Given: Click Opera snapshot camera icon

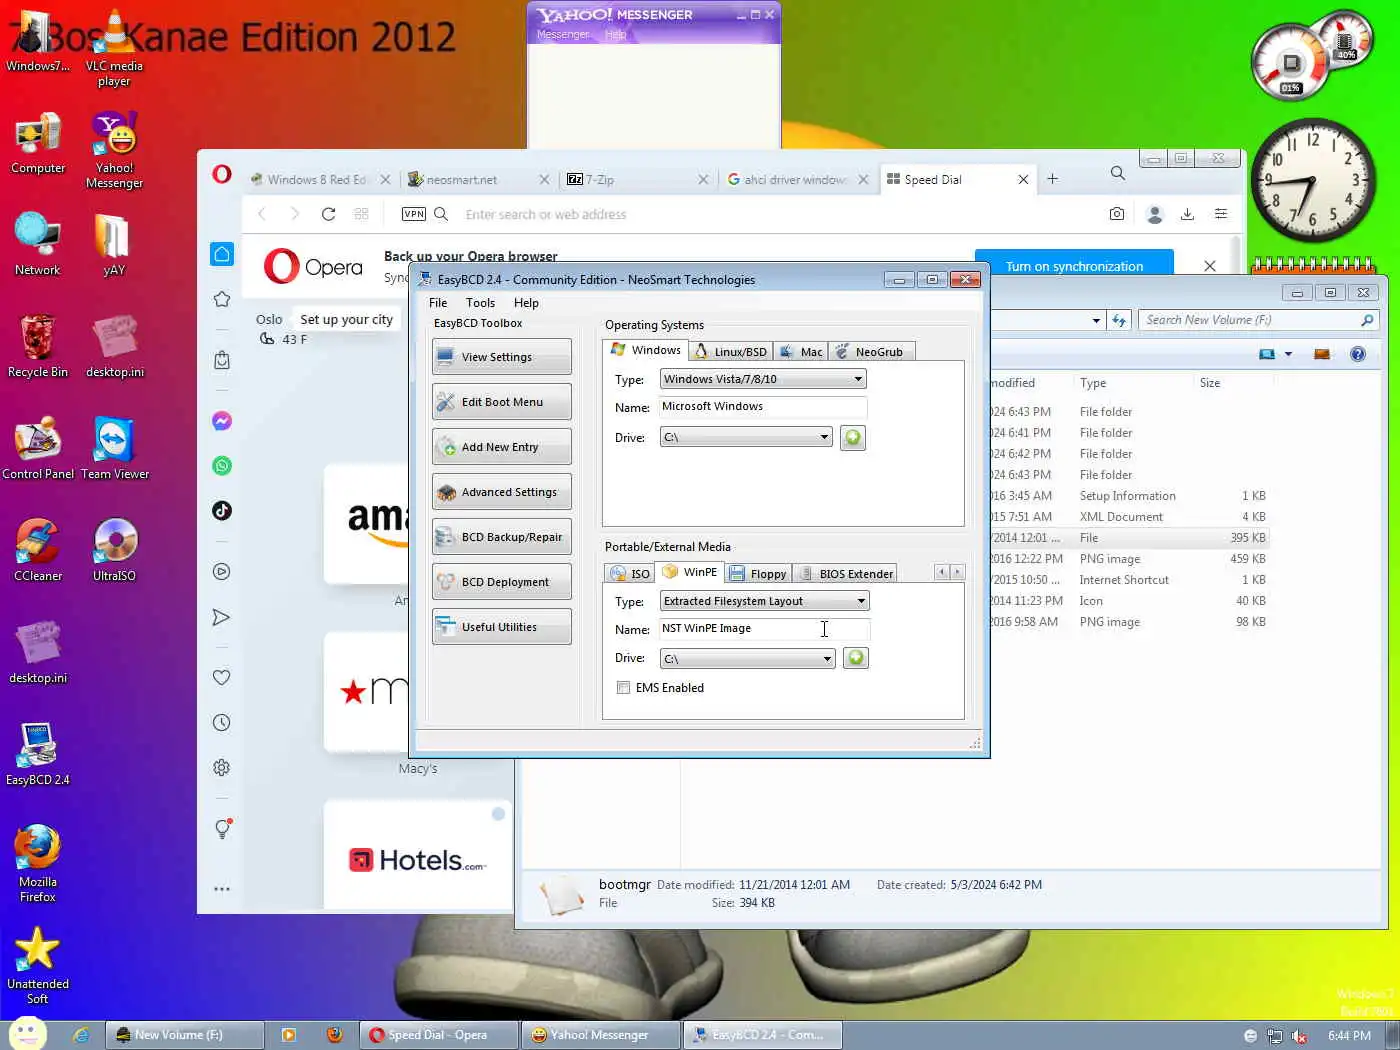Looking at the screenshot, I should 1117,214.
